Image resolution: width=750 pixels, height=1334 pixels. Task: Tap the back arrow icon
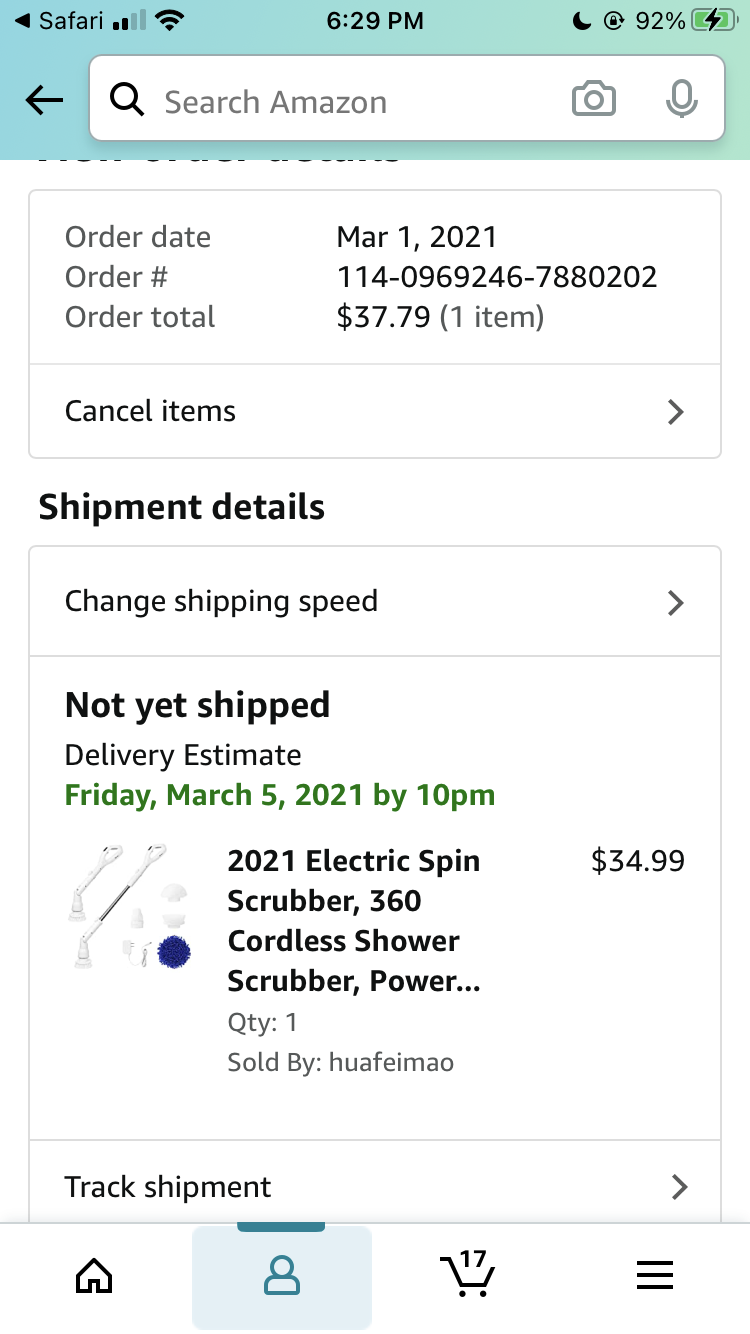44,100
